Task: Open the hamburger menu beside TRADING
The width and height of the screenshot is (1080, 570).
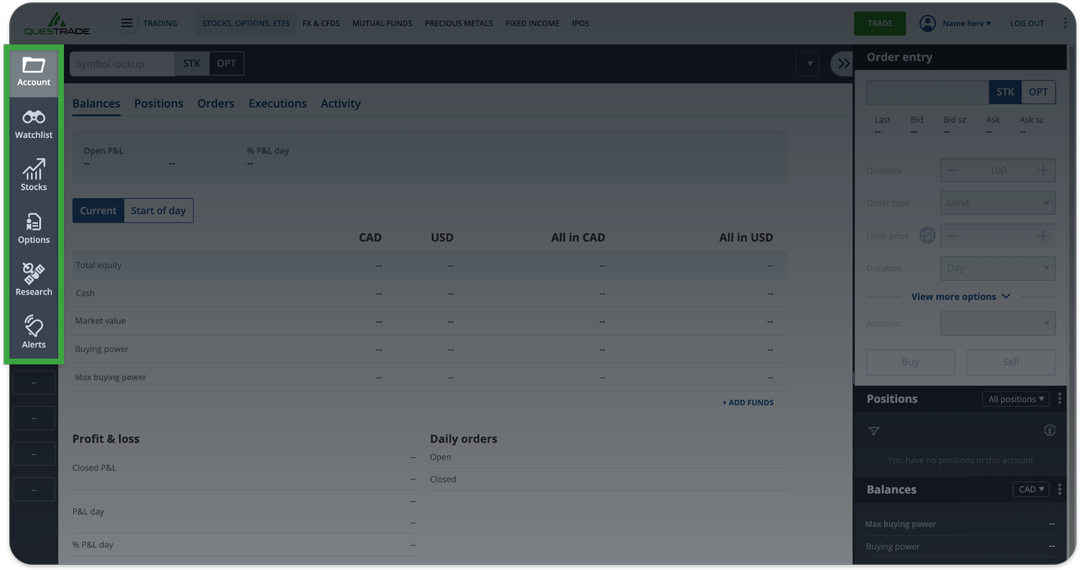Action: click(127, 23)
